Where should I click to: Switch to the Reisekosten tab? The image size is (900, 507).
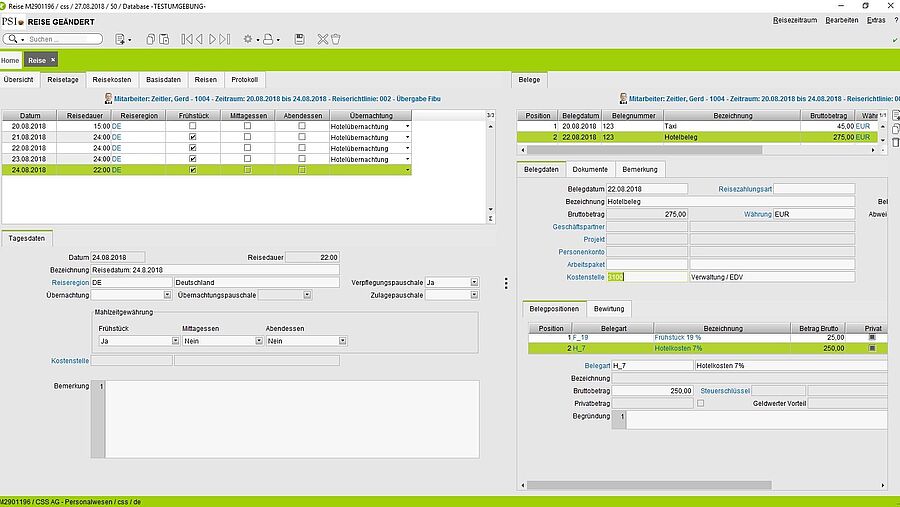coord(112,79)
